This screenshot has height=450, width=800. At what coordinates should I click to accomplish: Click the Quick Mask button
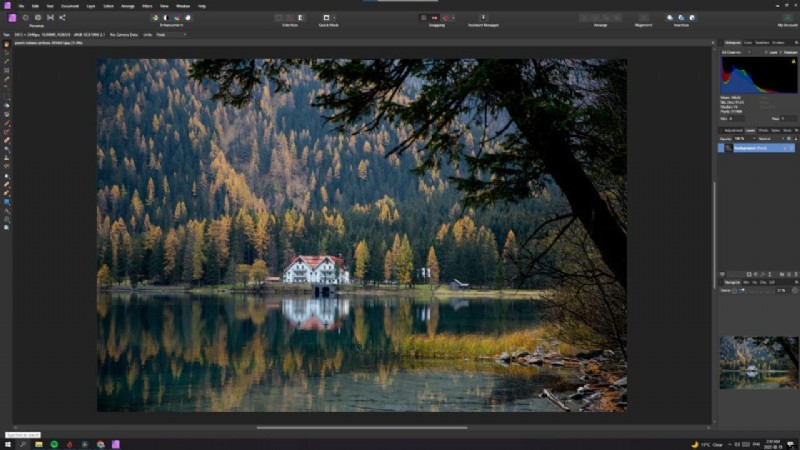tap(327, 17)
